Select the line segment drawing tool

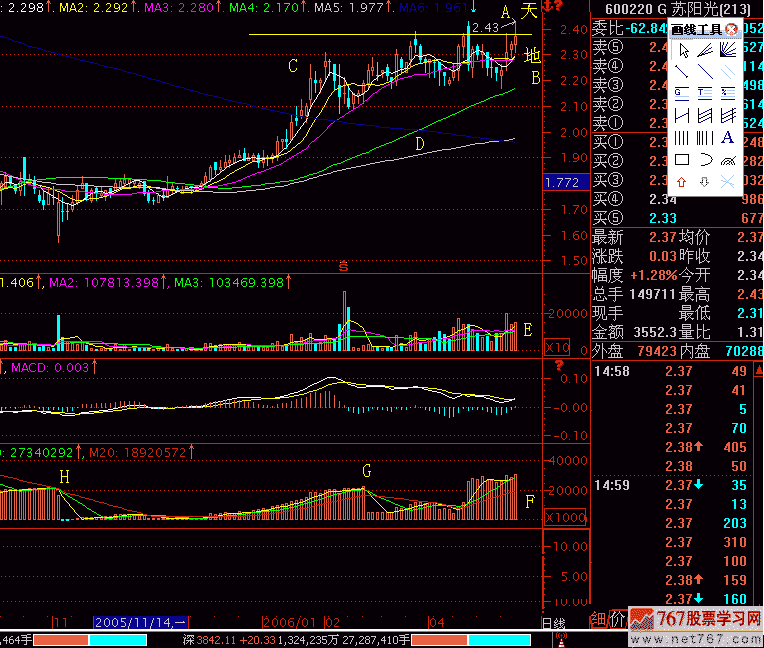(682, 72)
